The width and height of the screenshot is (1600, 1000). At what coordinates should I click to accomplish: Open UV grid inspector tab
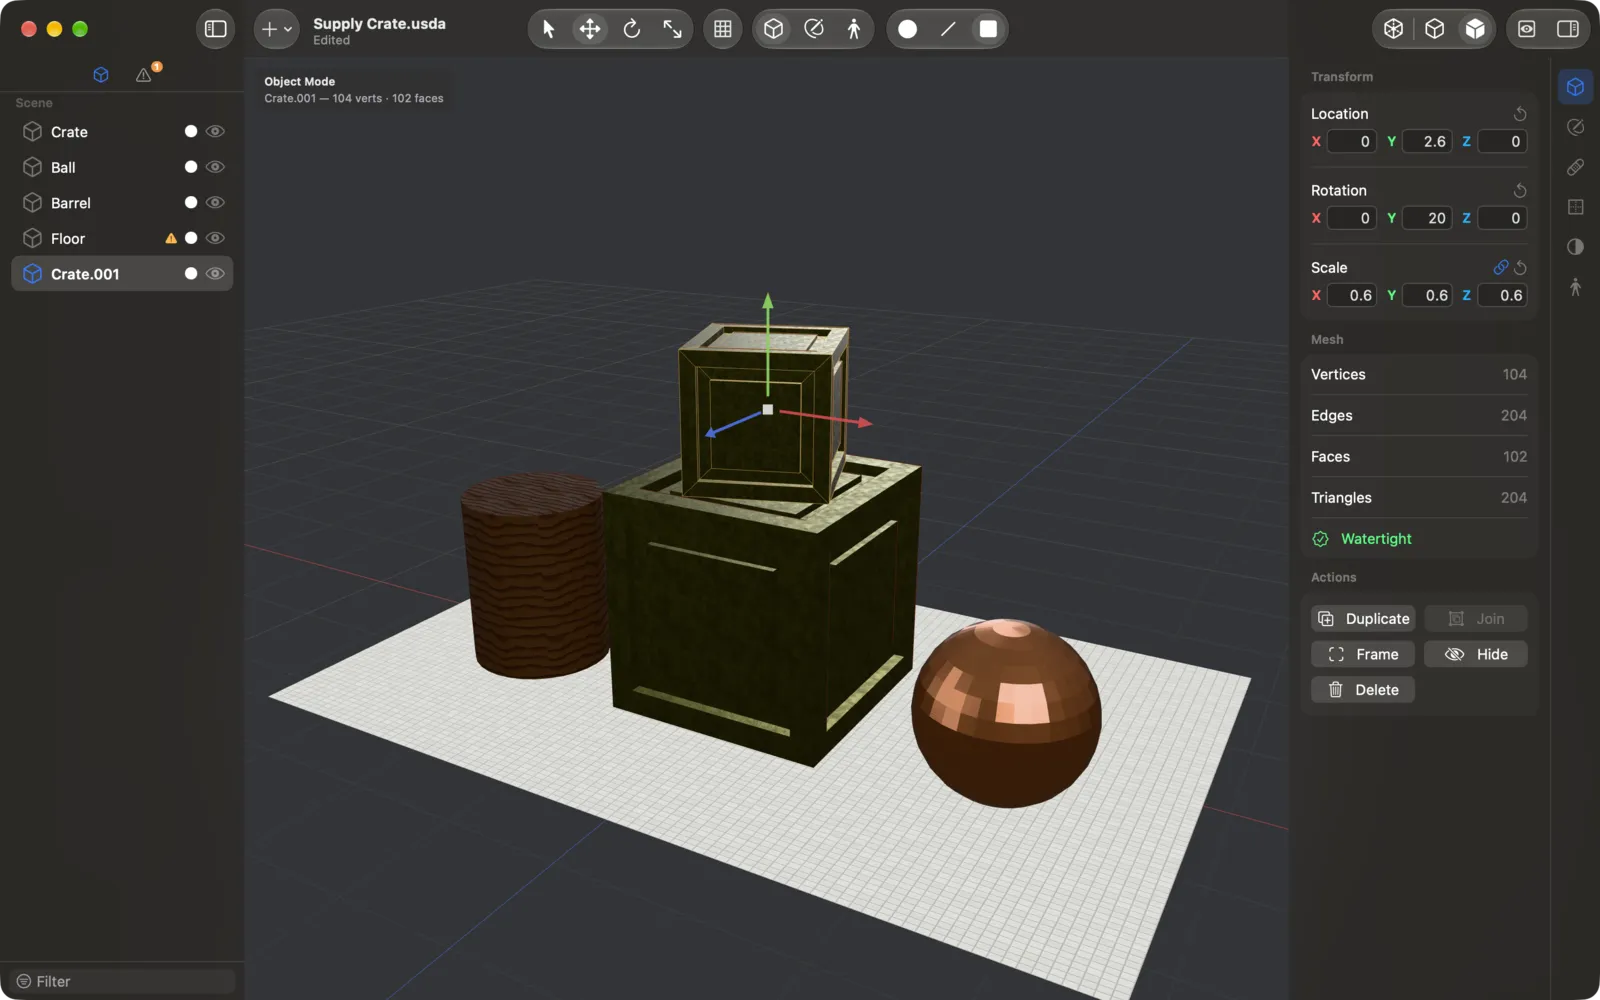[x=1575, y=207]
